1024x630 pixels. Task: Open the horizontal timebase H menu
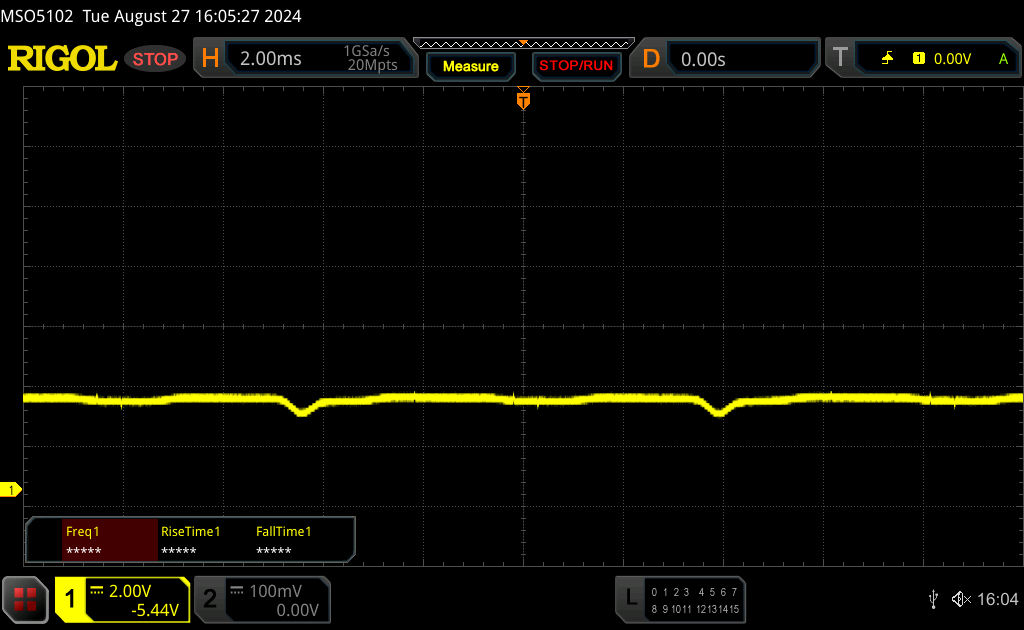click(x=210, y=59)
